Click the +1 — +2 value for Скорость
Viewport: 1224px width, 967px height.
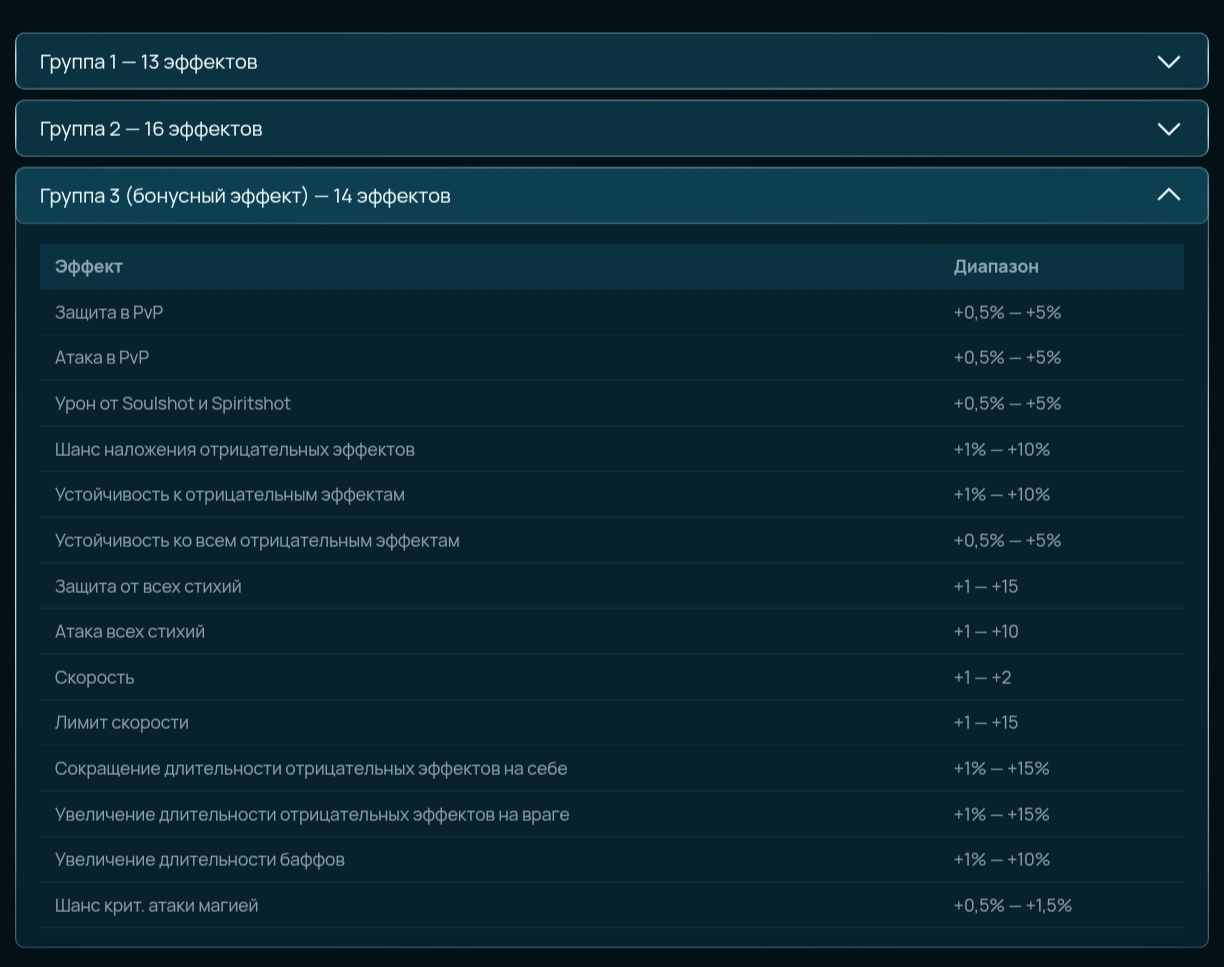tap(982, 677)
